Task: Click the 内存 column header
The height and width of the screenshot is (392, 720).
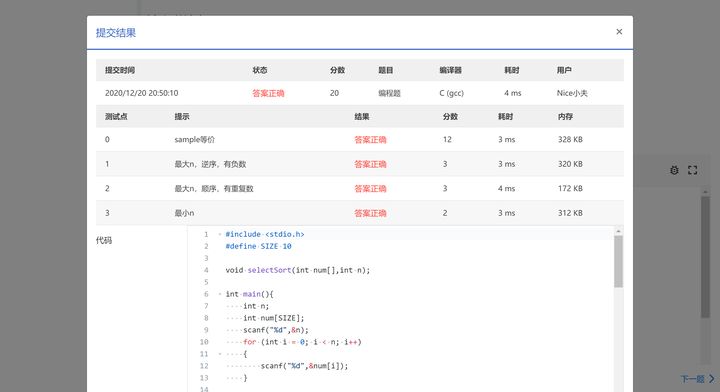Action: (565, 117)
